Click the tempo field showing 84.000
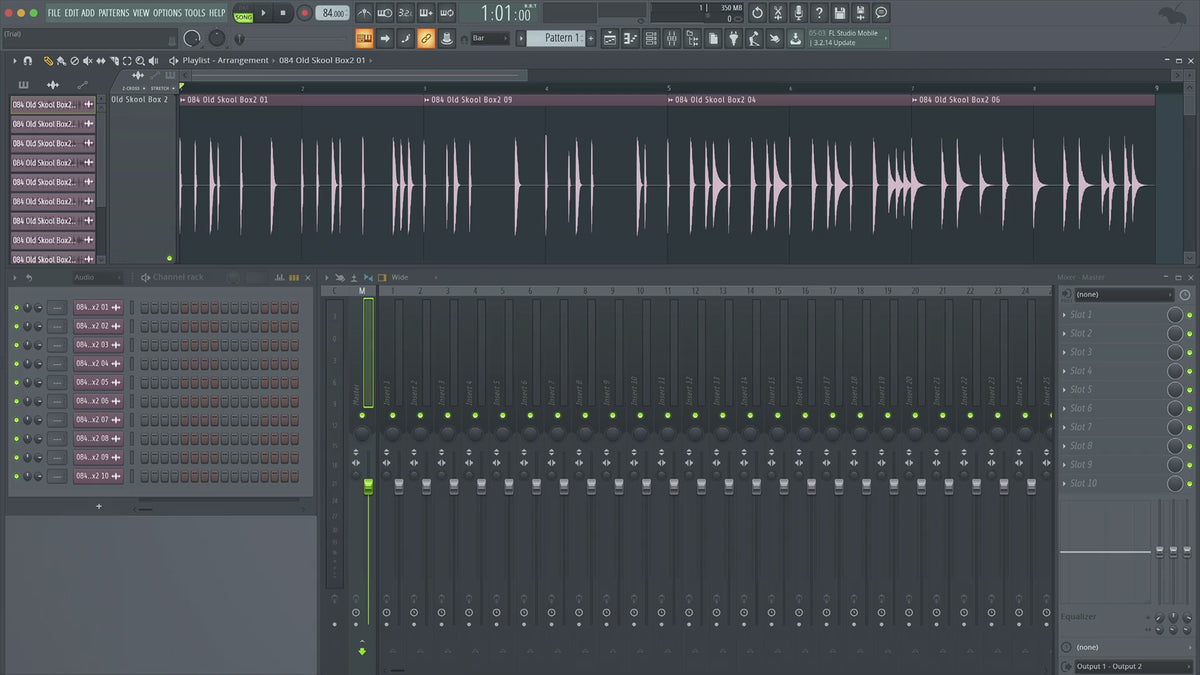Viewport: 1200px width, 675px height. (x=332, y=13)
